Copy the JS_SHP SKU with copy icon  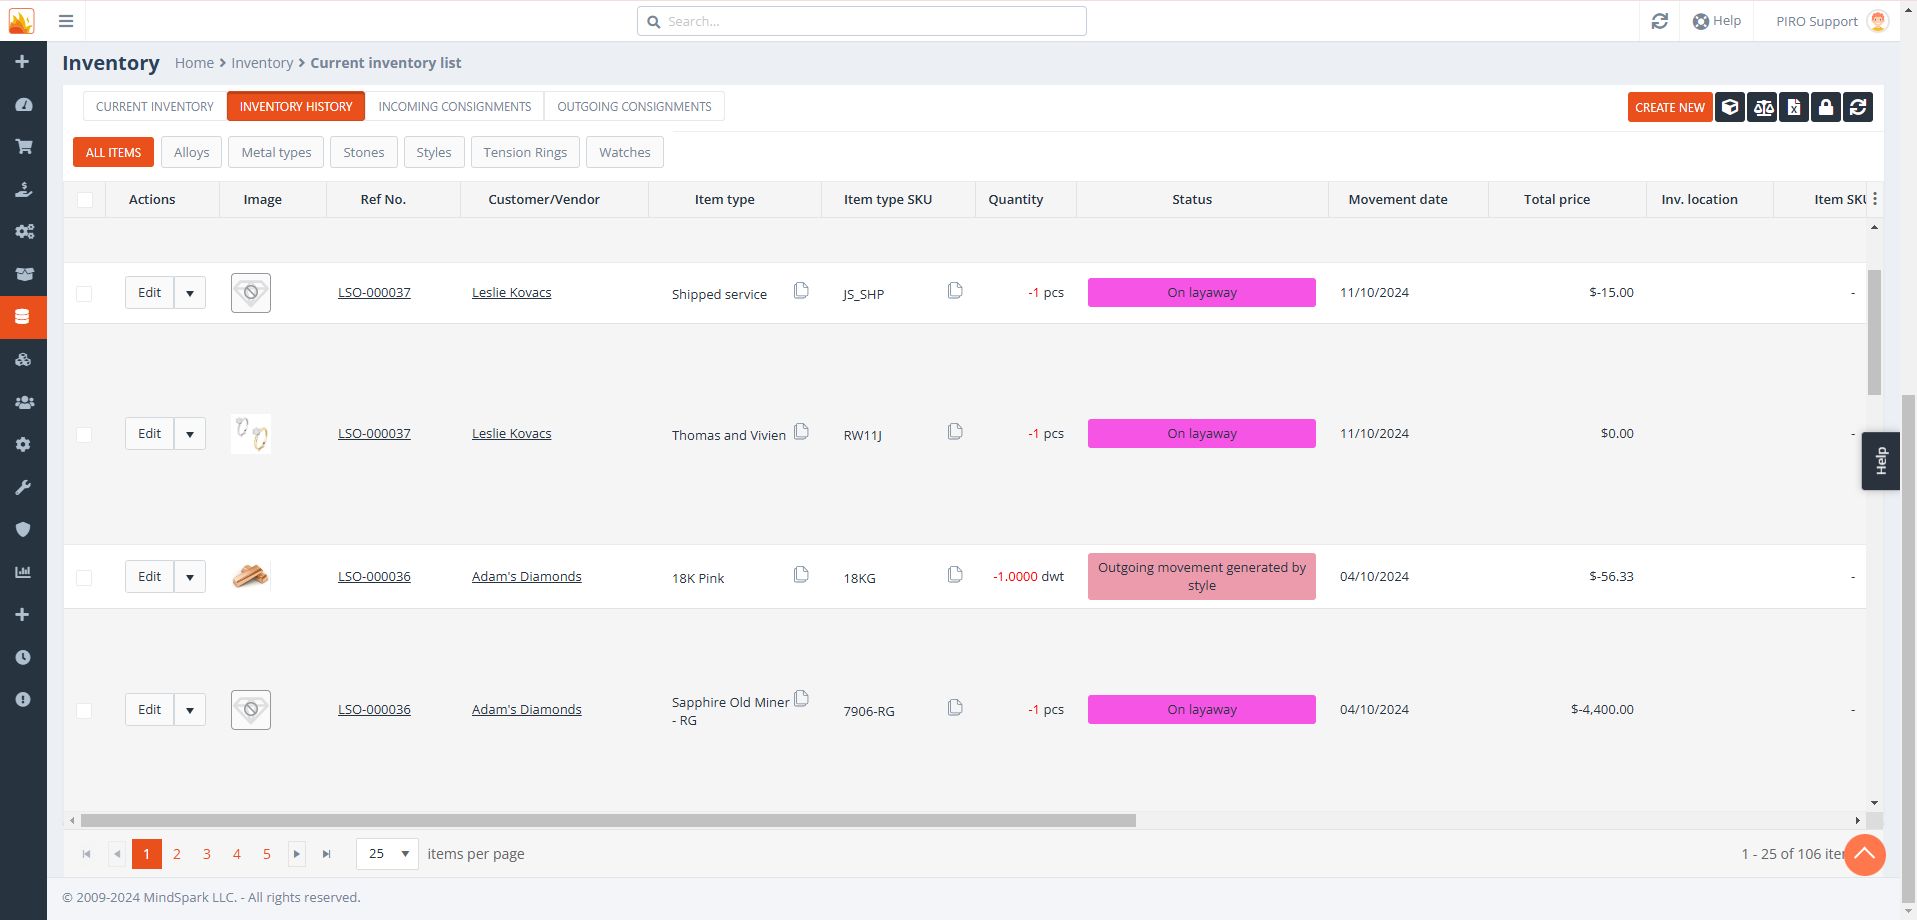[x=955, y=291]
